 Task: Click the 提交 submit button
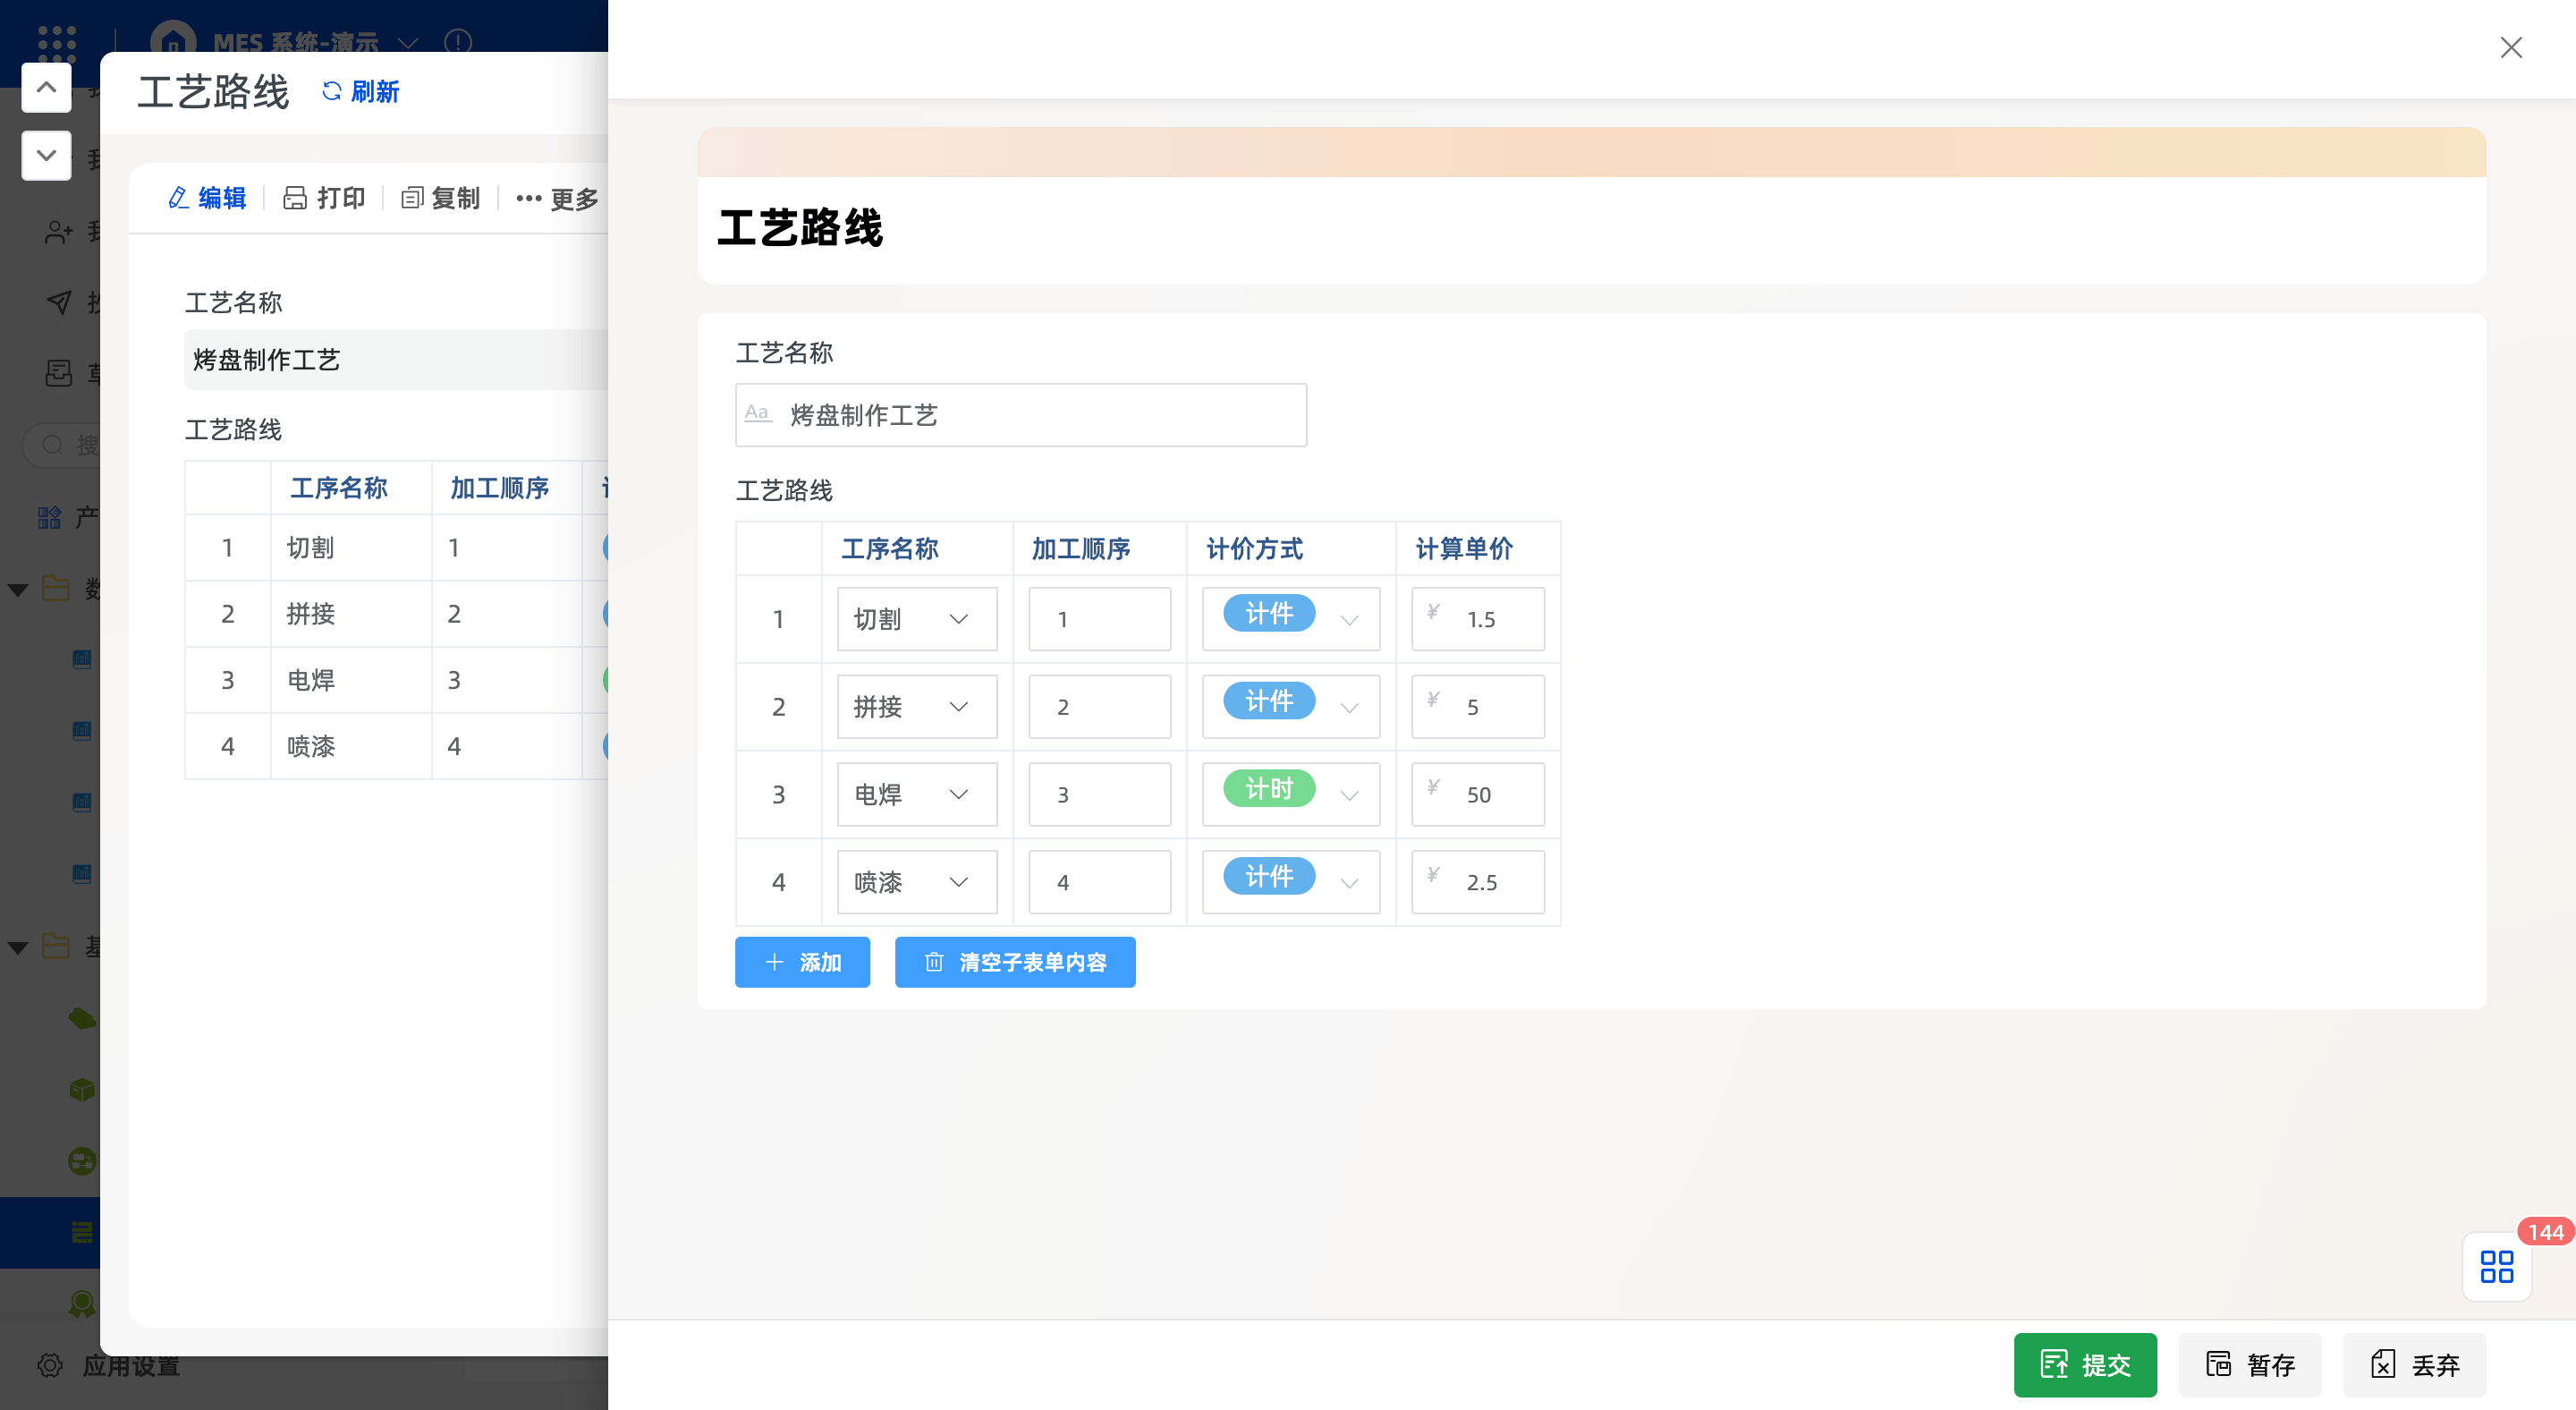(2084, 1364)
